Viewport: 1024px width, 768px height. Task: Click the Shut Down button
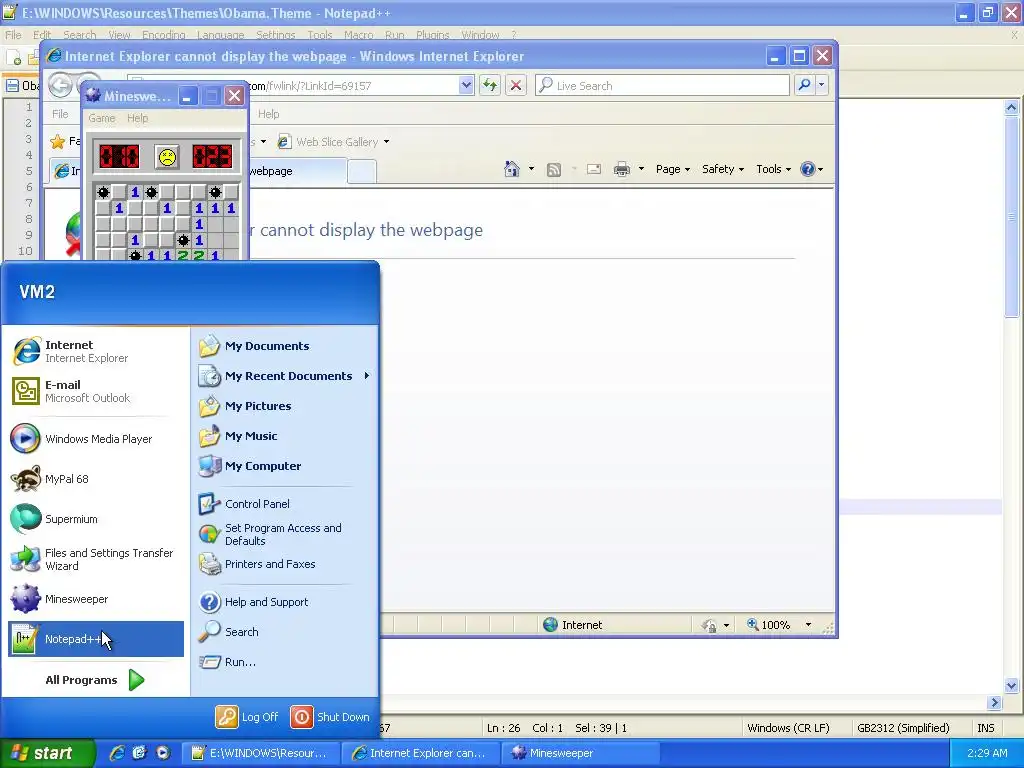coord(330,717)
